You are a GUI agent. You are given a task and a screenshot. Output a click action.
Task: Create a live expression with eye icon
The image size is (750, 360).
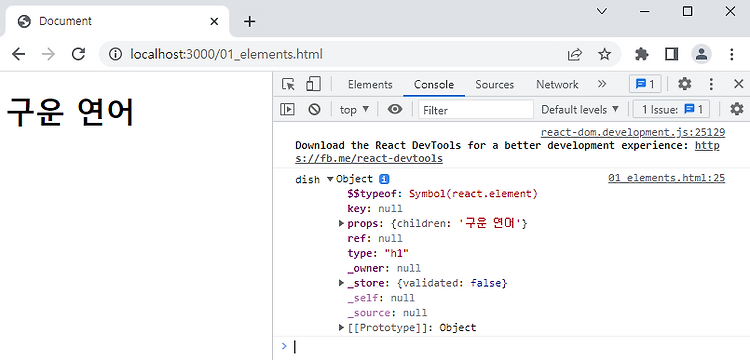tap(395, 109)
